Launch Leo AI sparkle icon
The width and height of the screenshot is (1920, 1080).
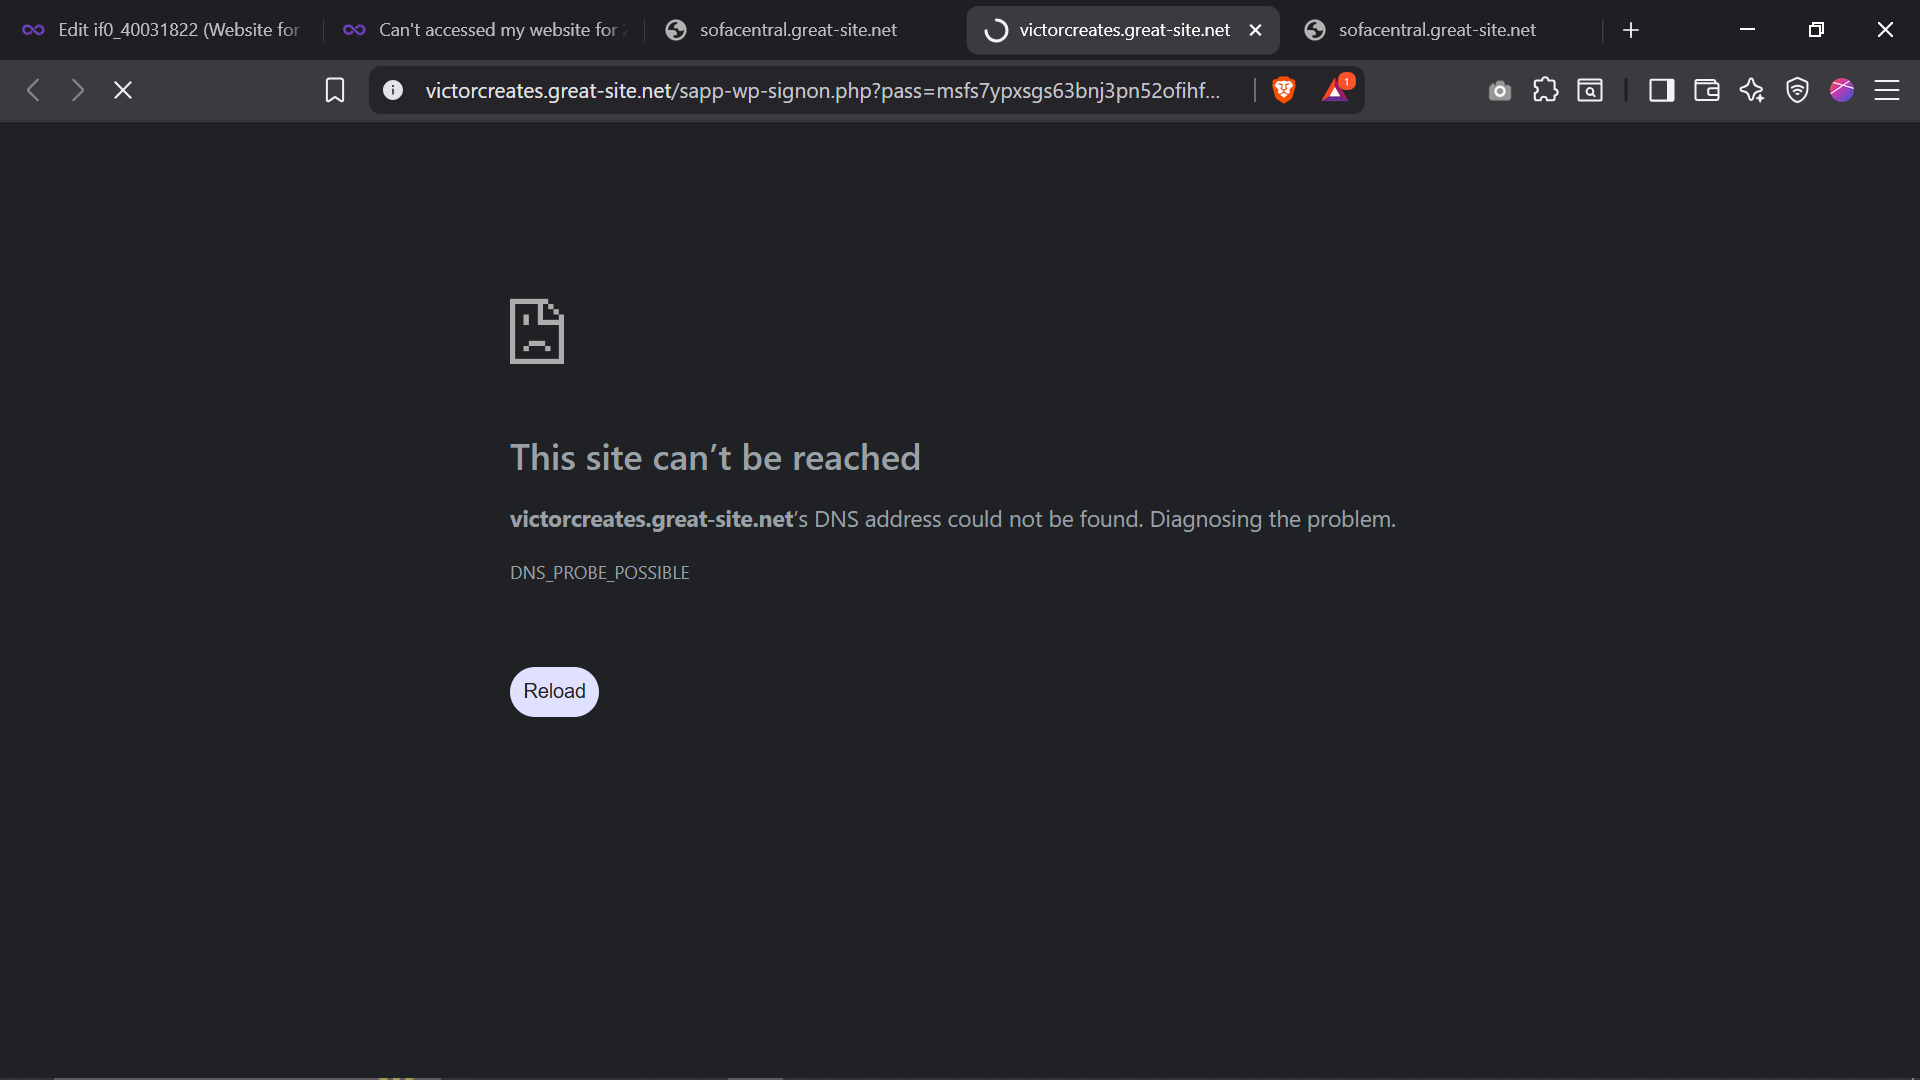coord(1752,90)
